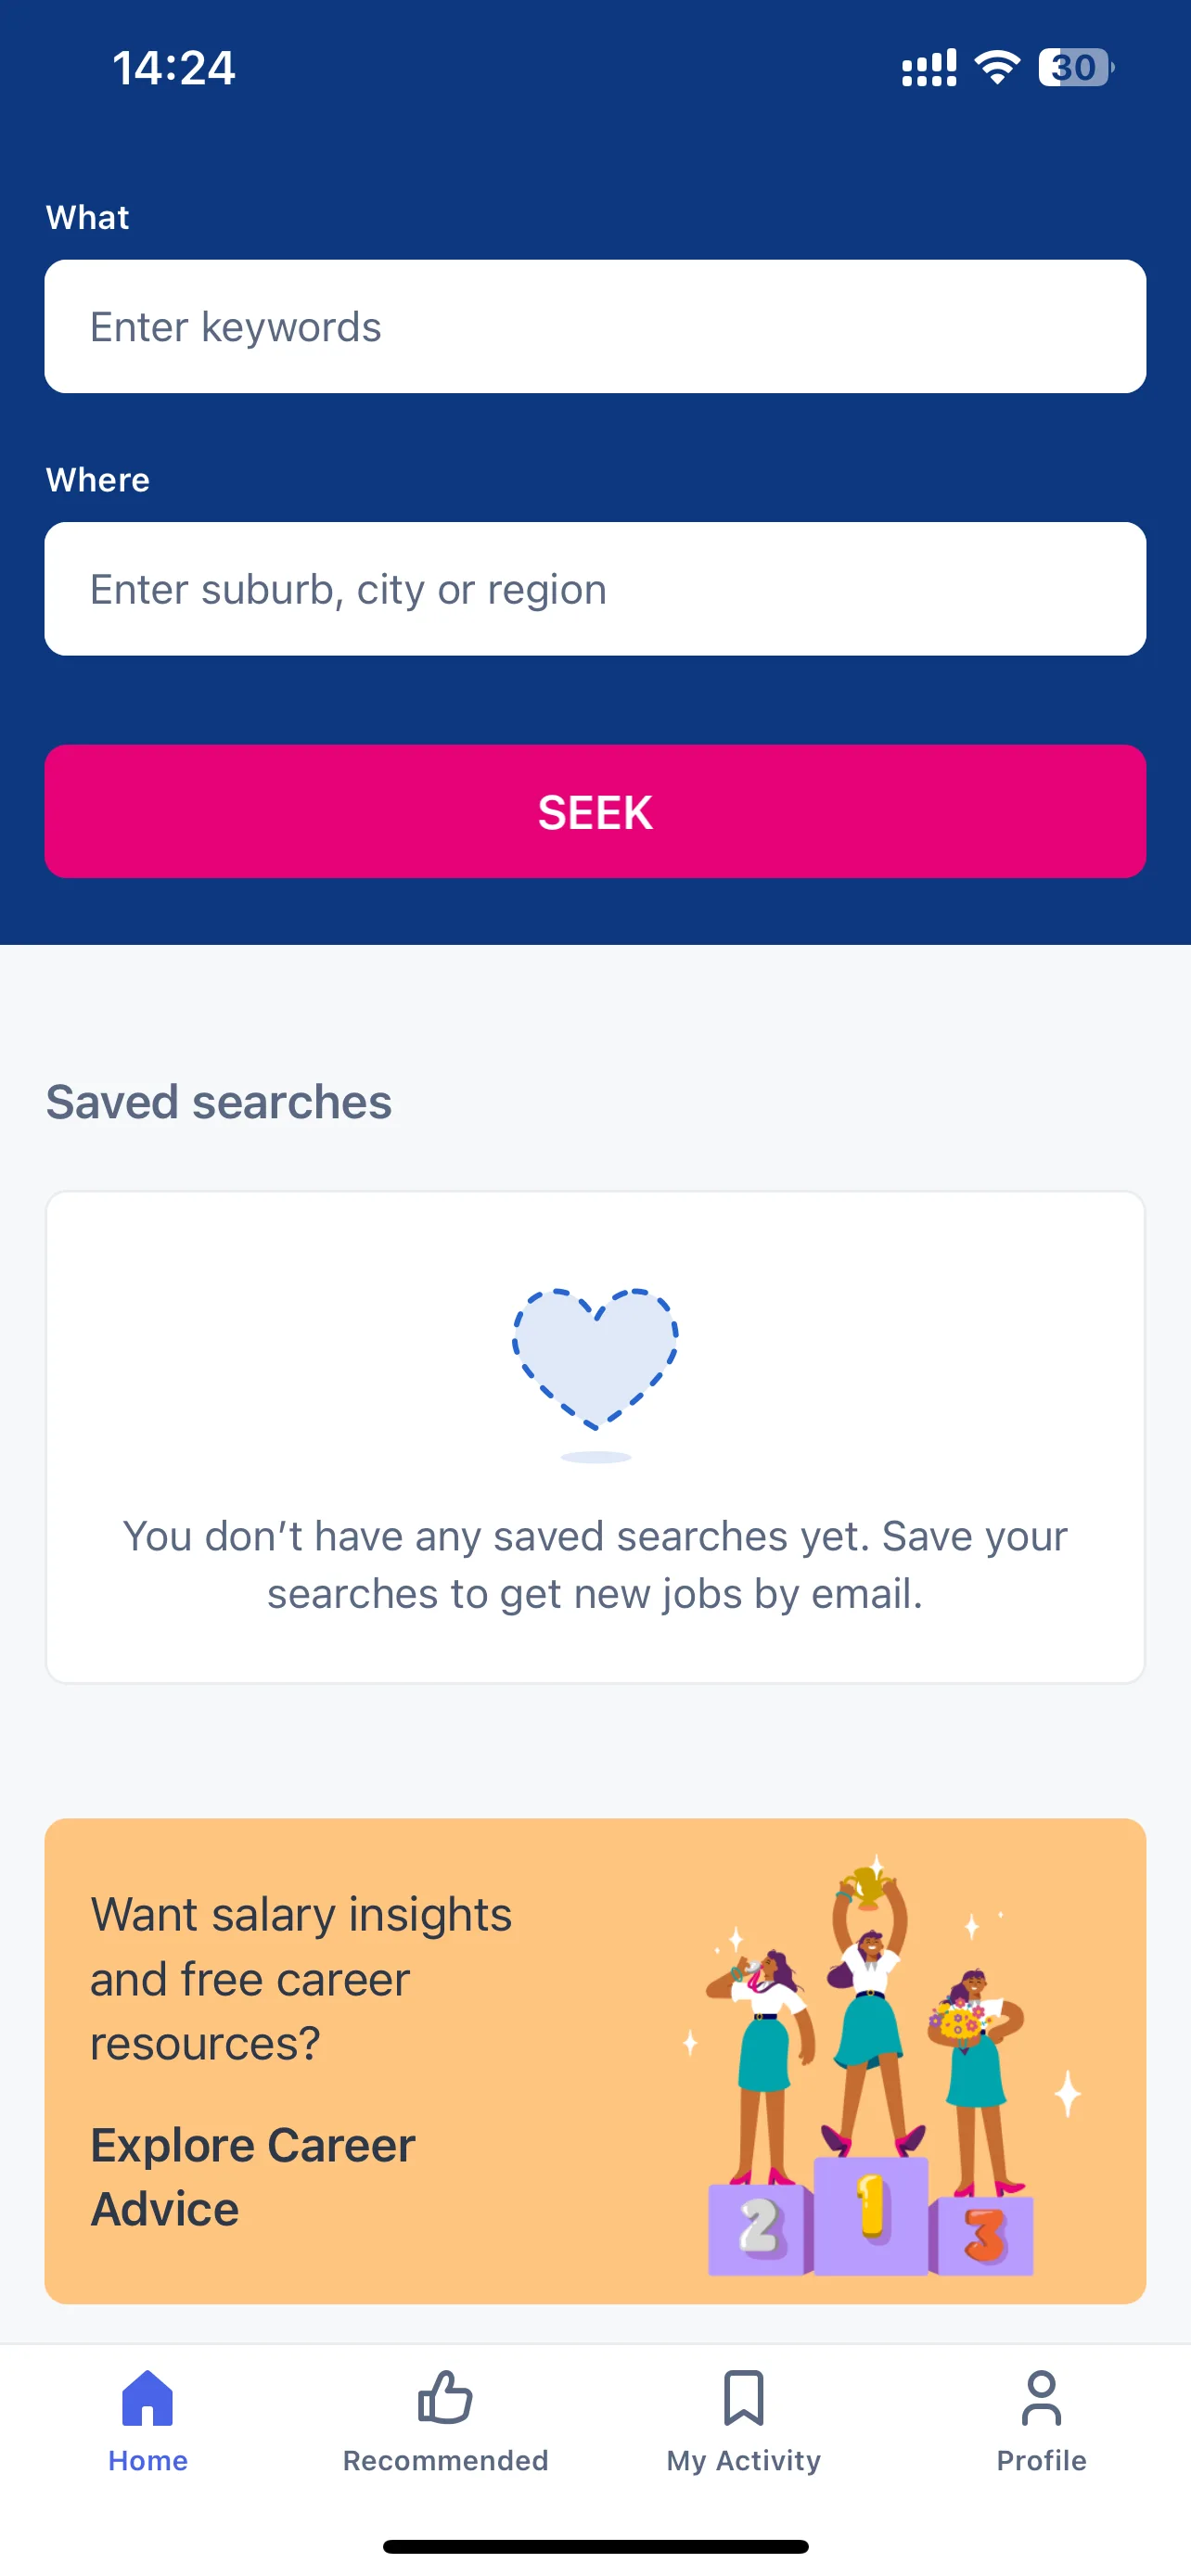The image size is (1191, 2576).
Task: Open Explore Career Advice link
Action: [253, 2177]
